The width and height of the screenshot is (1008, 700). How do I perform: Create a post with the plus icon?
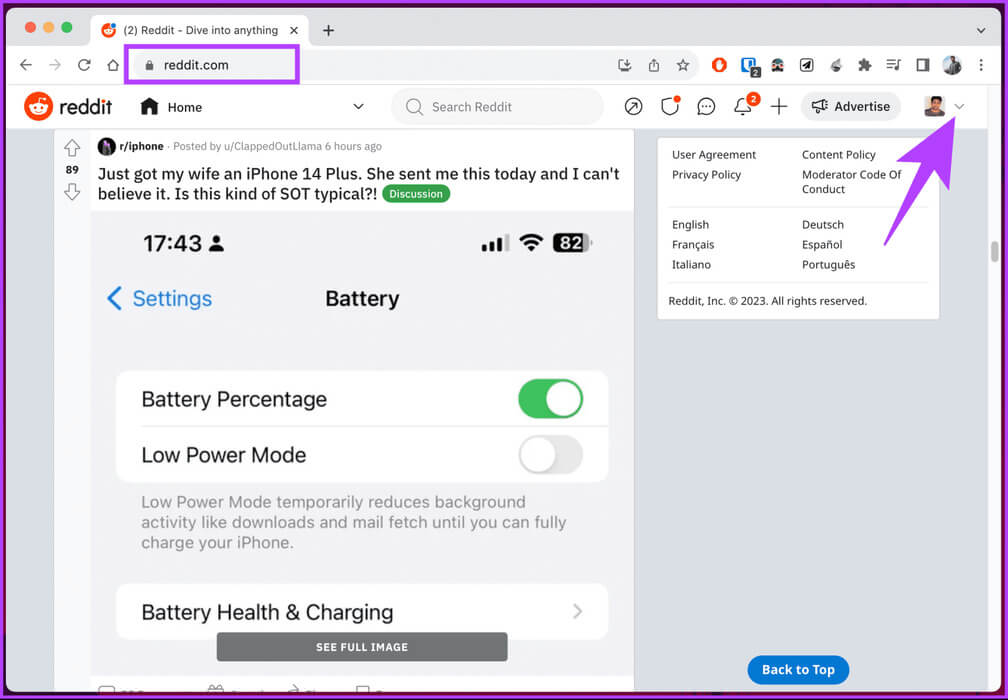[779, 107]
